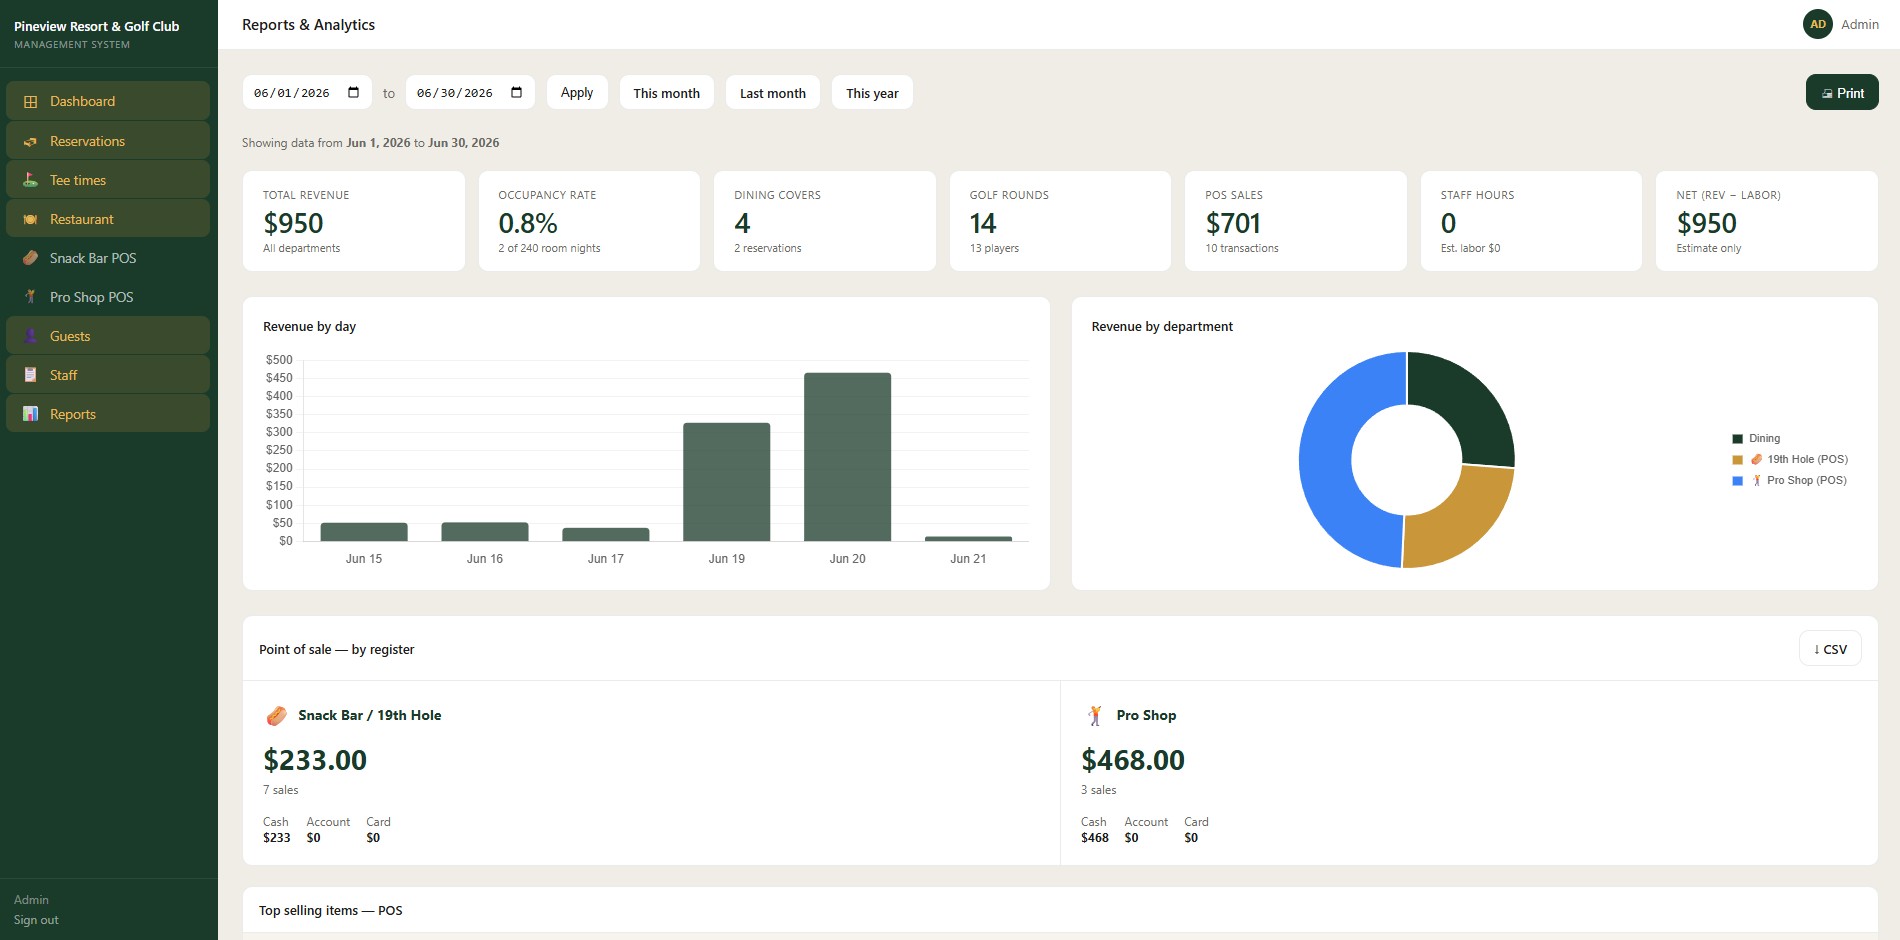Image resolution: width=1900 pixels, height=940 pixels.
Task: Navigate to Restaurant section
Action: pyautogui.click(x=108, y=219)
